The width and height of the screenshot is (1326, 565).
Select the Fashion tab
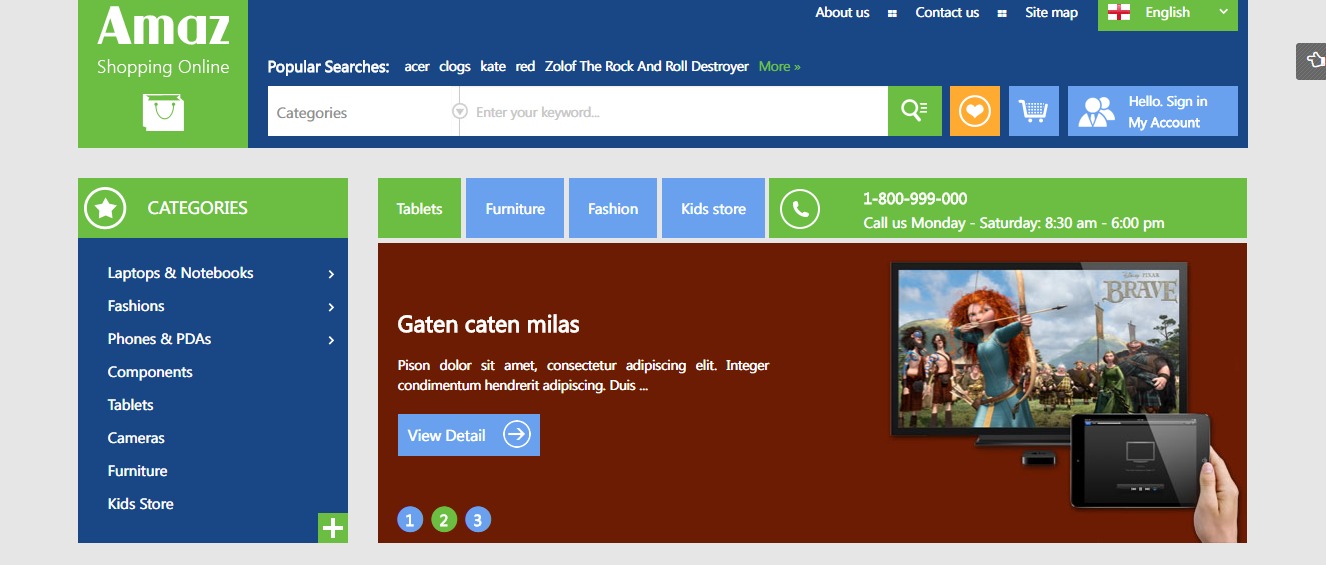click(613, 208)
